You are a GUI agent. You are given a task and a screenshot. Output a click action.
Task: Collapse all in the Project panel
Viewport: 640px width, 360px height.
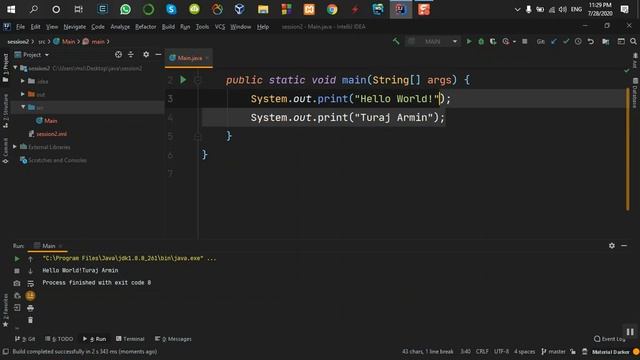click(x=131, y=54)
